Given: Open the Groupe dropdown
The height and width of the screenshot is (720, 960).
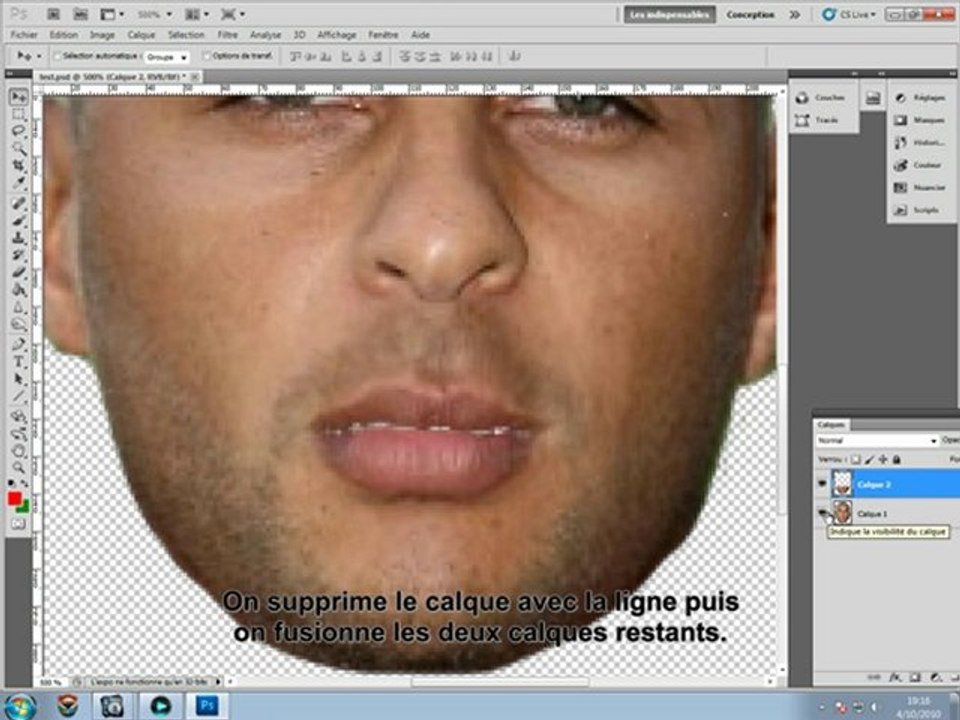Looking at the screenshot, I should pyautogui.click(x=167, y=57).
